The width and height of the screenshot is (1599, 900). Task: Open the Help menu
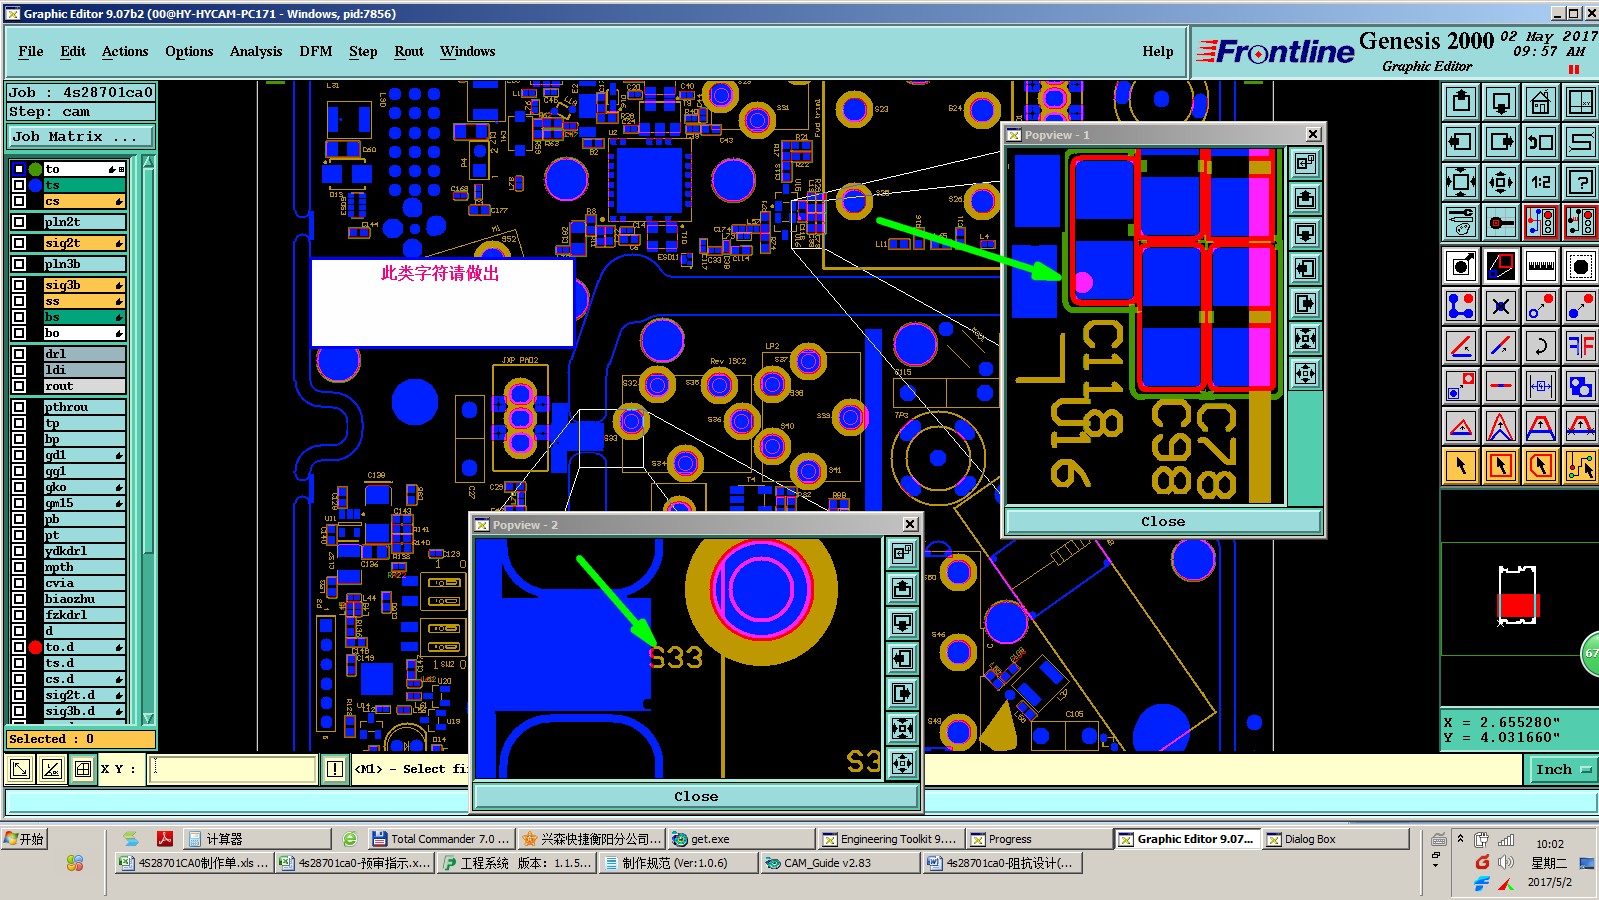(1158, 51)
